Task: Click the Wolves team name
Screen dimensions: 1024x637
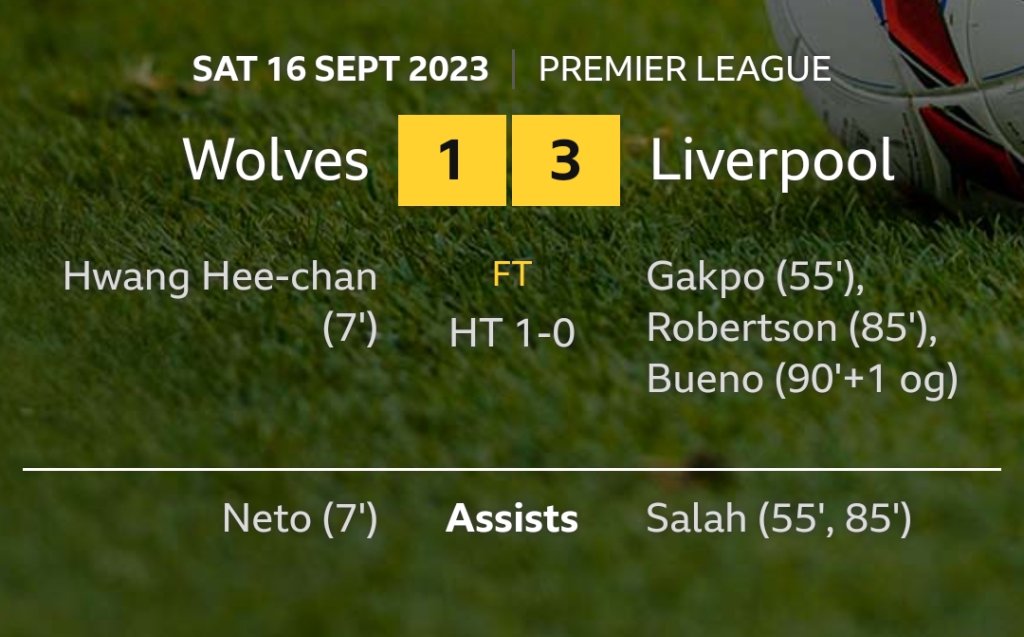Action: pos(275,160)
